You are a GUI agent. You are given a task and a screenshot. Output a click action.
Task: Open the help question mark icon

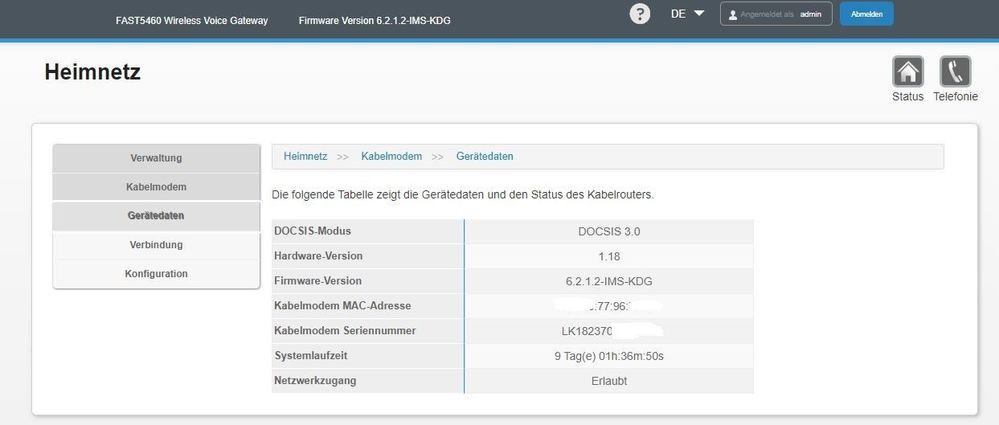click(x=640, y=13)
